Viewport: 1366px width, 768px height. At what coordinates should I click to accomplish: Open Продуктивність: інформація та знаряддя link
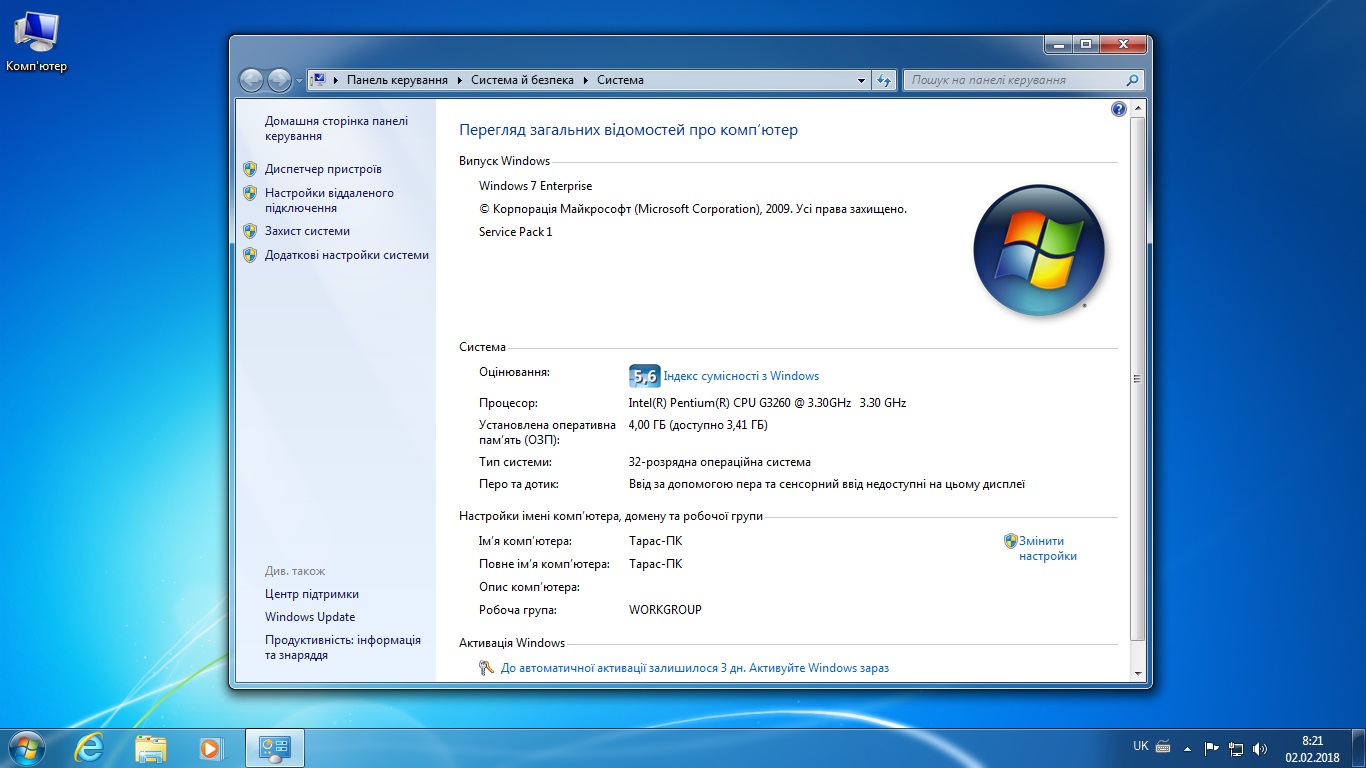point(343,647)
